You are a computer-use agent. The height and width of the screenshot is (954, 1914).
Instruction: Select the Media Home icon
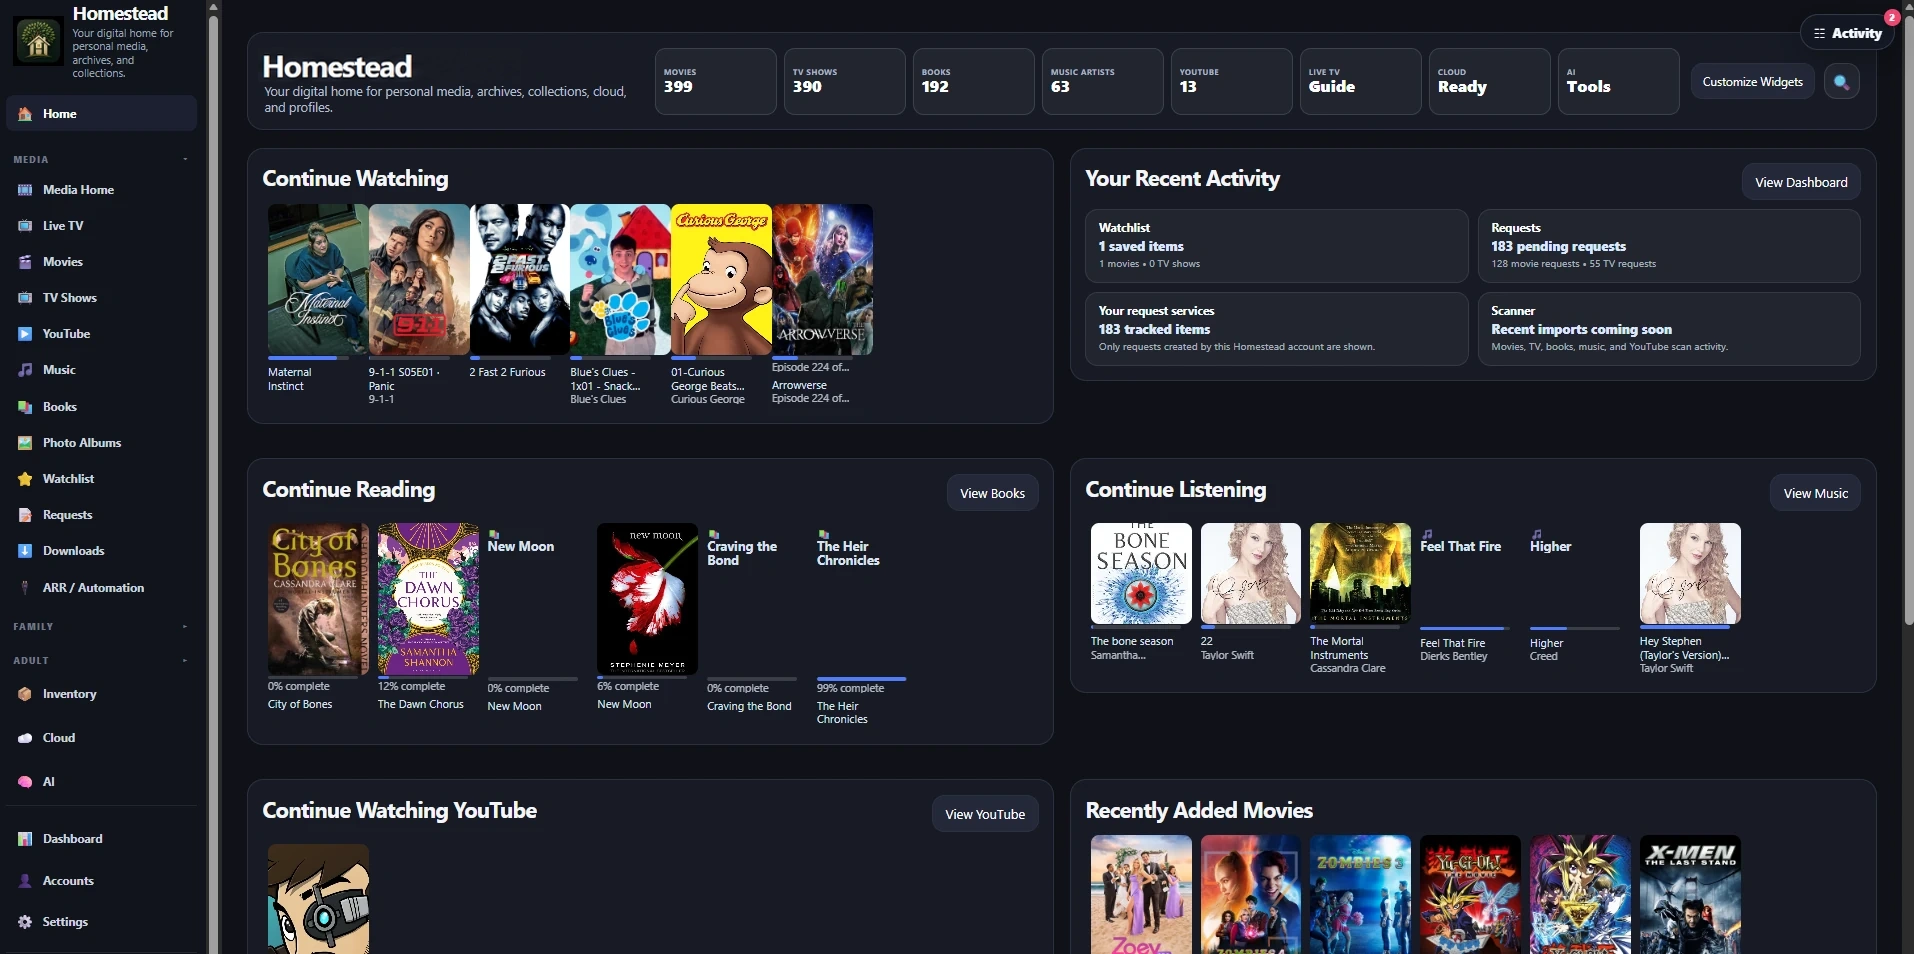[25, 190]
